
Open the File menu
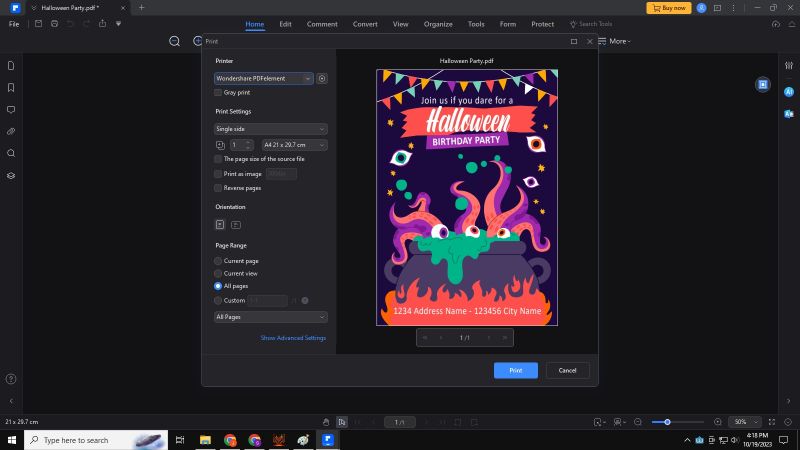pyautogui.click(x=14, y=23)
